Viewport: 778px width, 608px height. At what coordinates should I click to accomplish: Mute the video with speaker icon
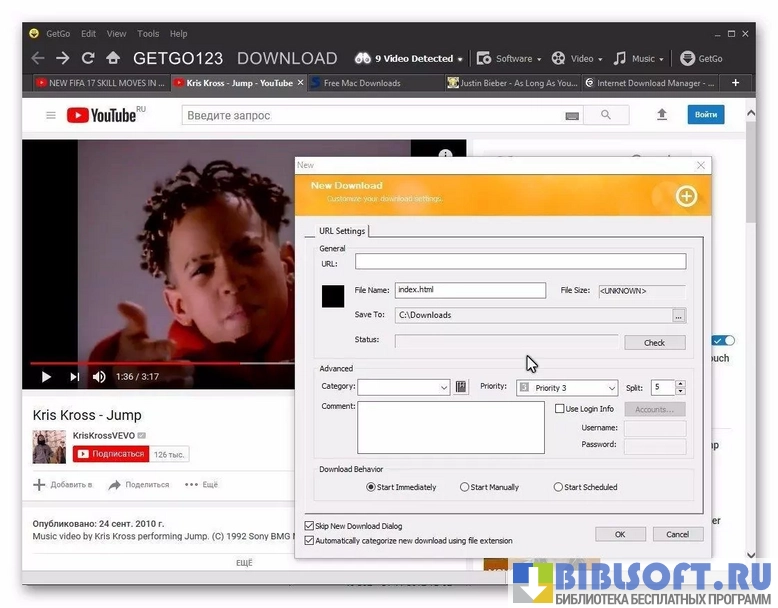[x=99, y=377]
